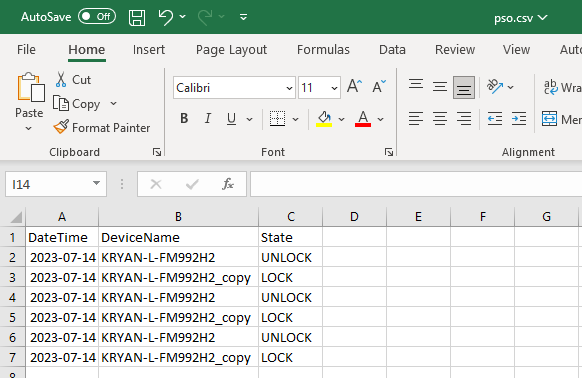Toggle Italic formatting
Image resolution: width=582 pixels, height=378 pixels.
point(208,119)
